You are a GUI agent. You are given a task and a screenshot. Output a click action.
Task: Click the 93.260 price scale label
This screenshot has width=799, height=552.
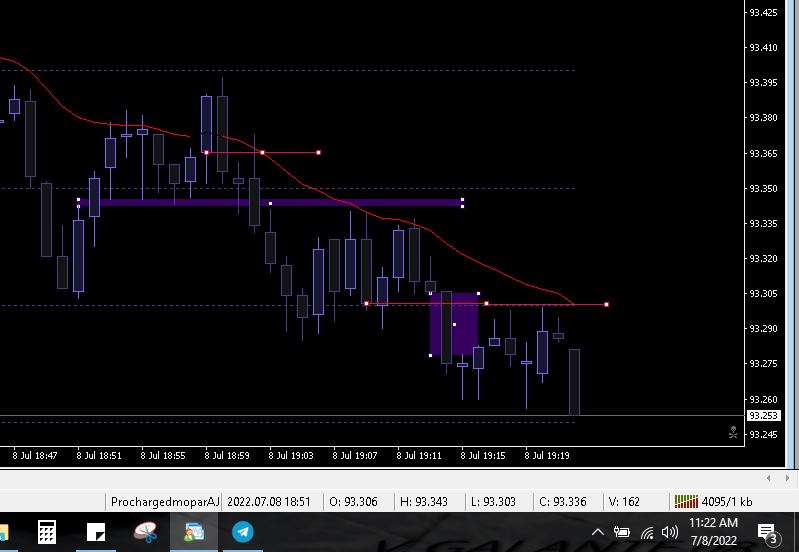click(763, 399)
